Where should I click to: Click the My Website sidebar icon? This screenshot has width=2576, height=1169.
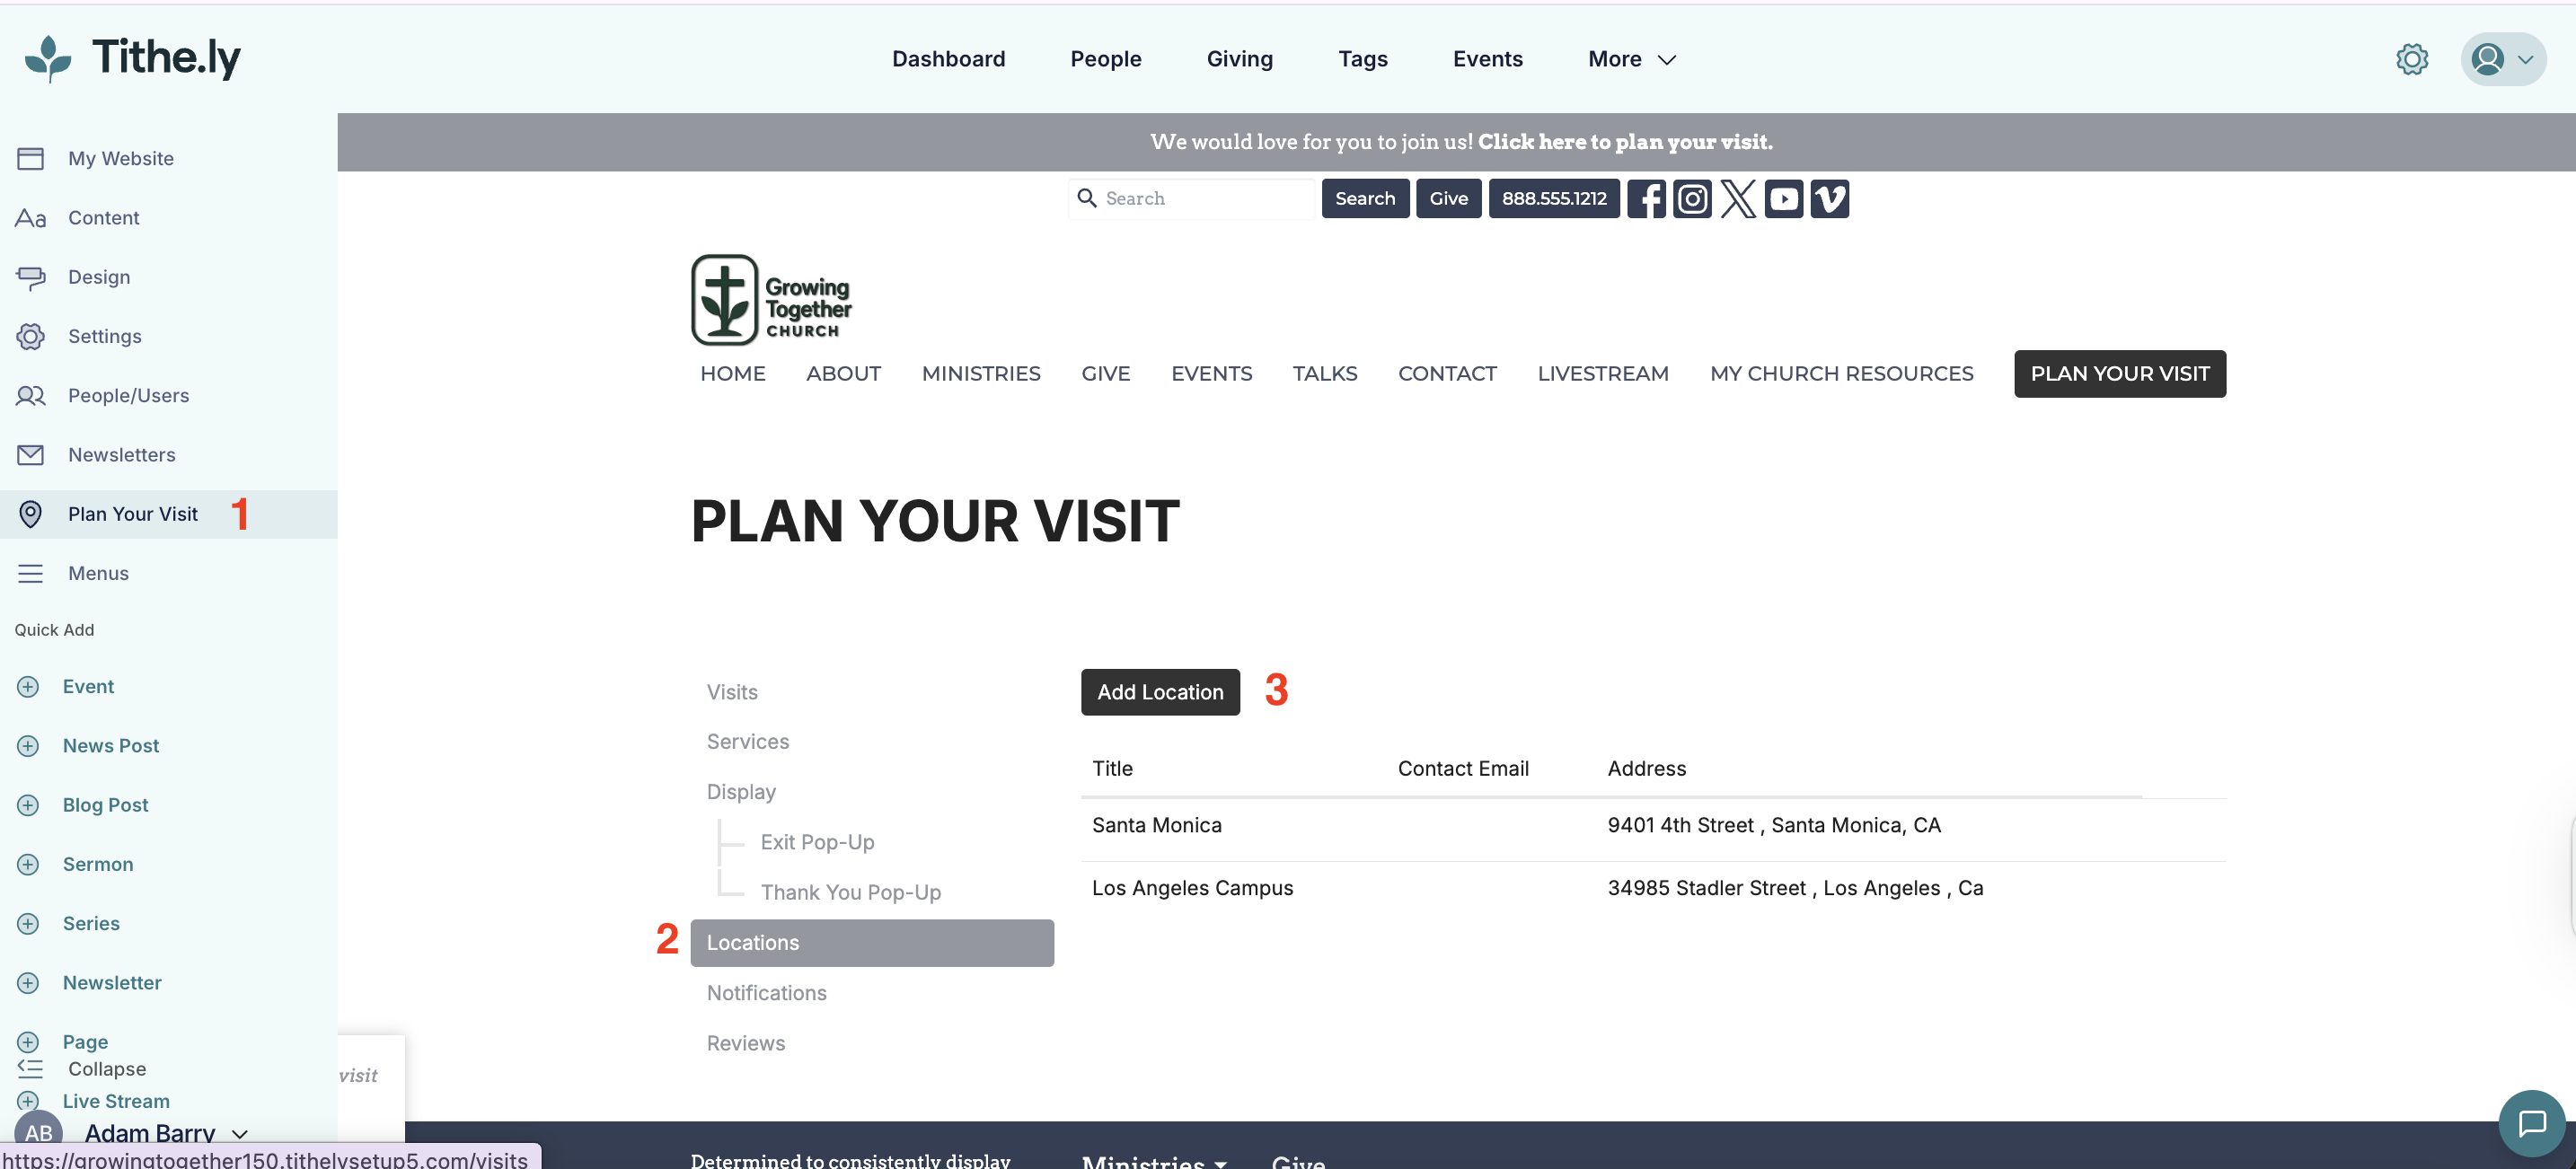coord(31,158)
